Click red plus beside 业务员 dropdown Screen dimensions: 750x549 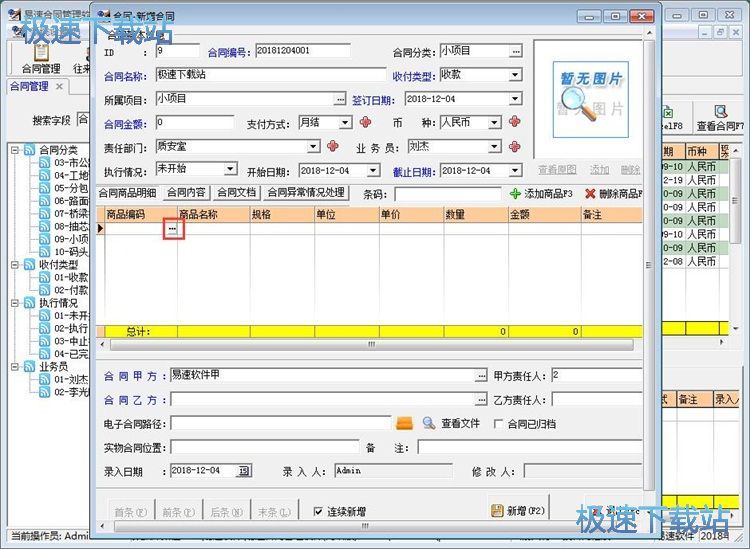coord(515,146)
